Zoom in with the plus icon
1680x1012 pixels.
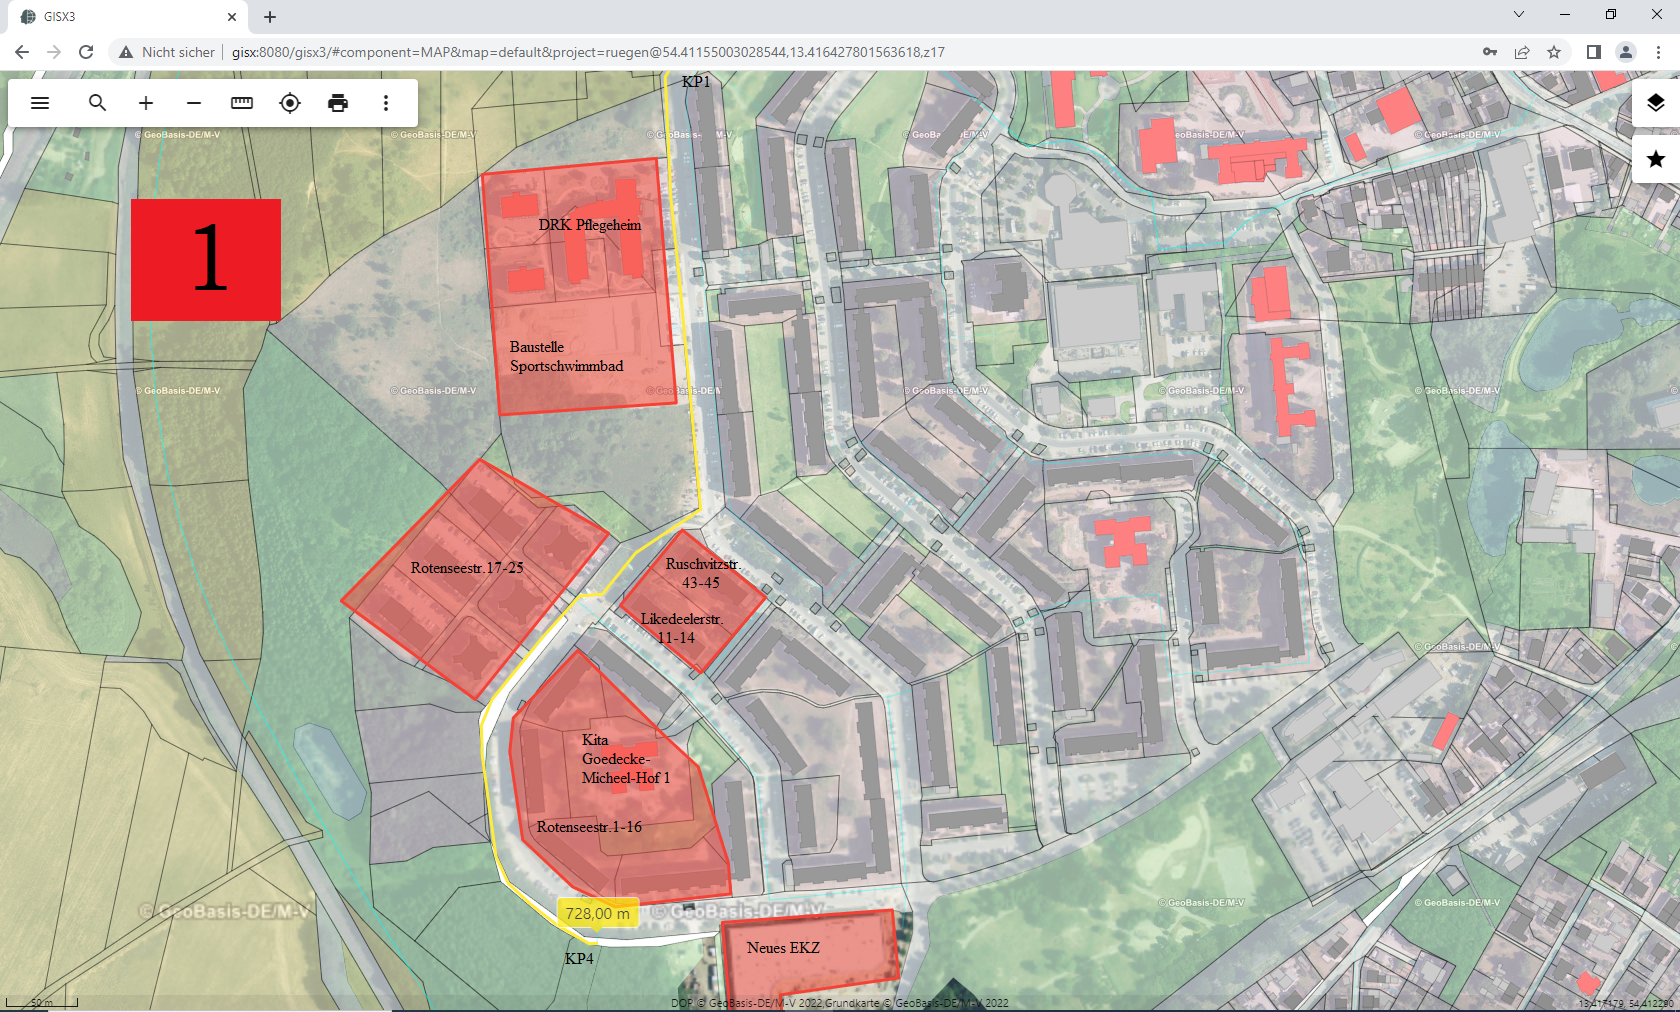tap(146, 103)
